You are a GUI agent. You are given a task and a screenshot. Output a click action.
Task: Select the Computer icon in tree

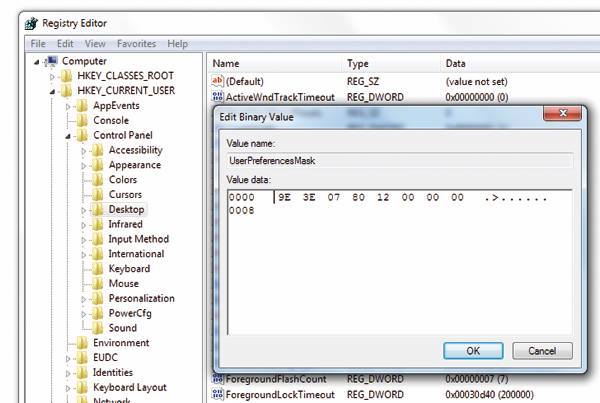click(52, 61)
